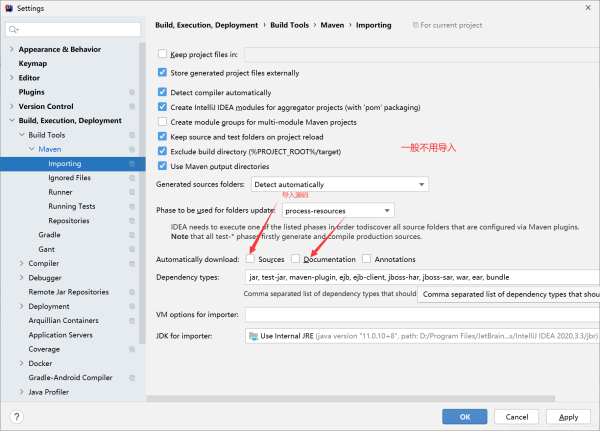Click the project-scope icon next to Version Control

[131, 106]
